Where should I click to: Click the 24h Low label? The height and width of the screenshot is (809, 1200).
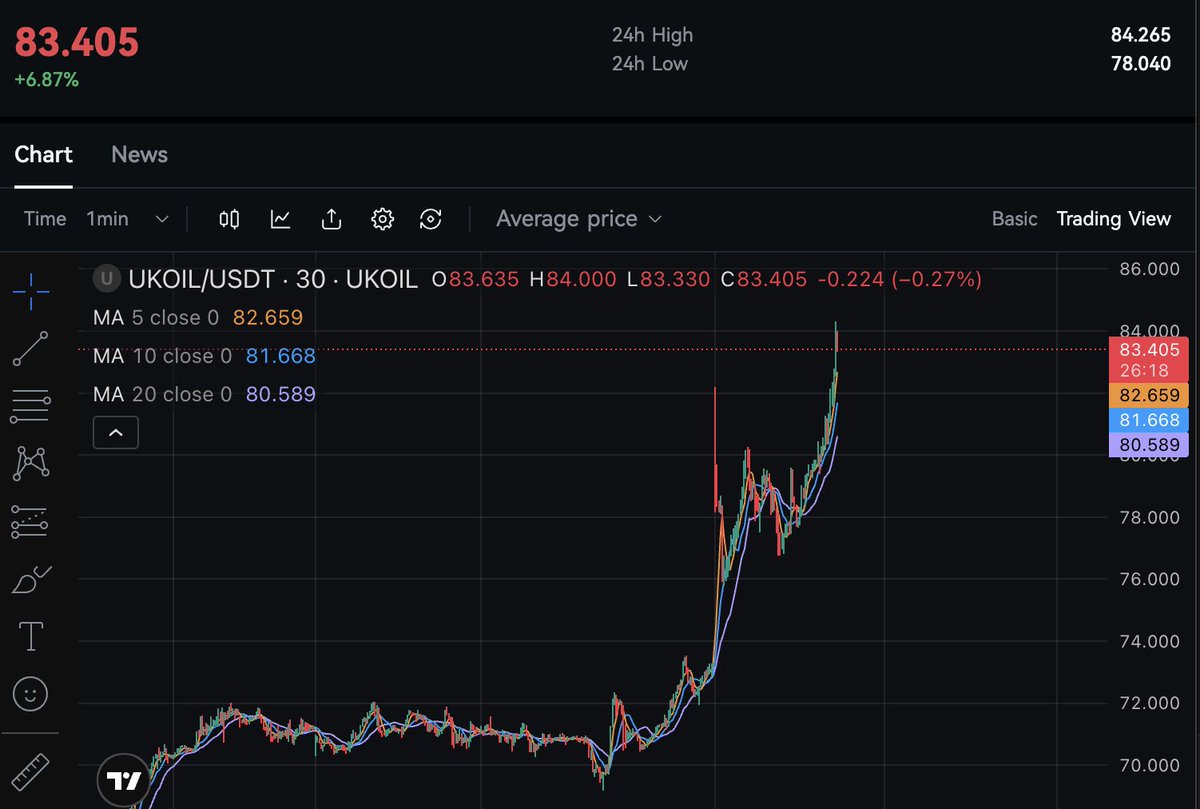pyautogui.click(x=650, y=64)
